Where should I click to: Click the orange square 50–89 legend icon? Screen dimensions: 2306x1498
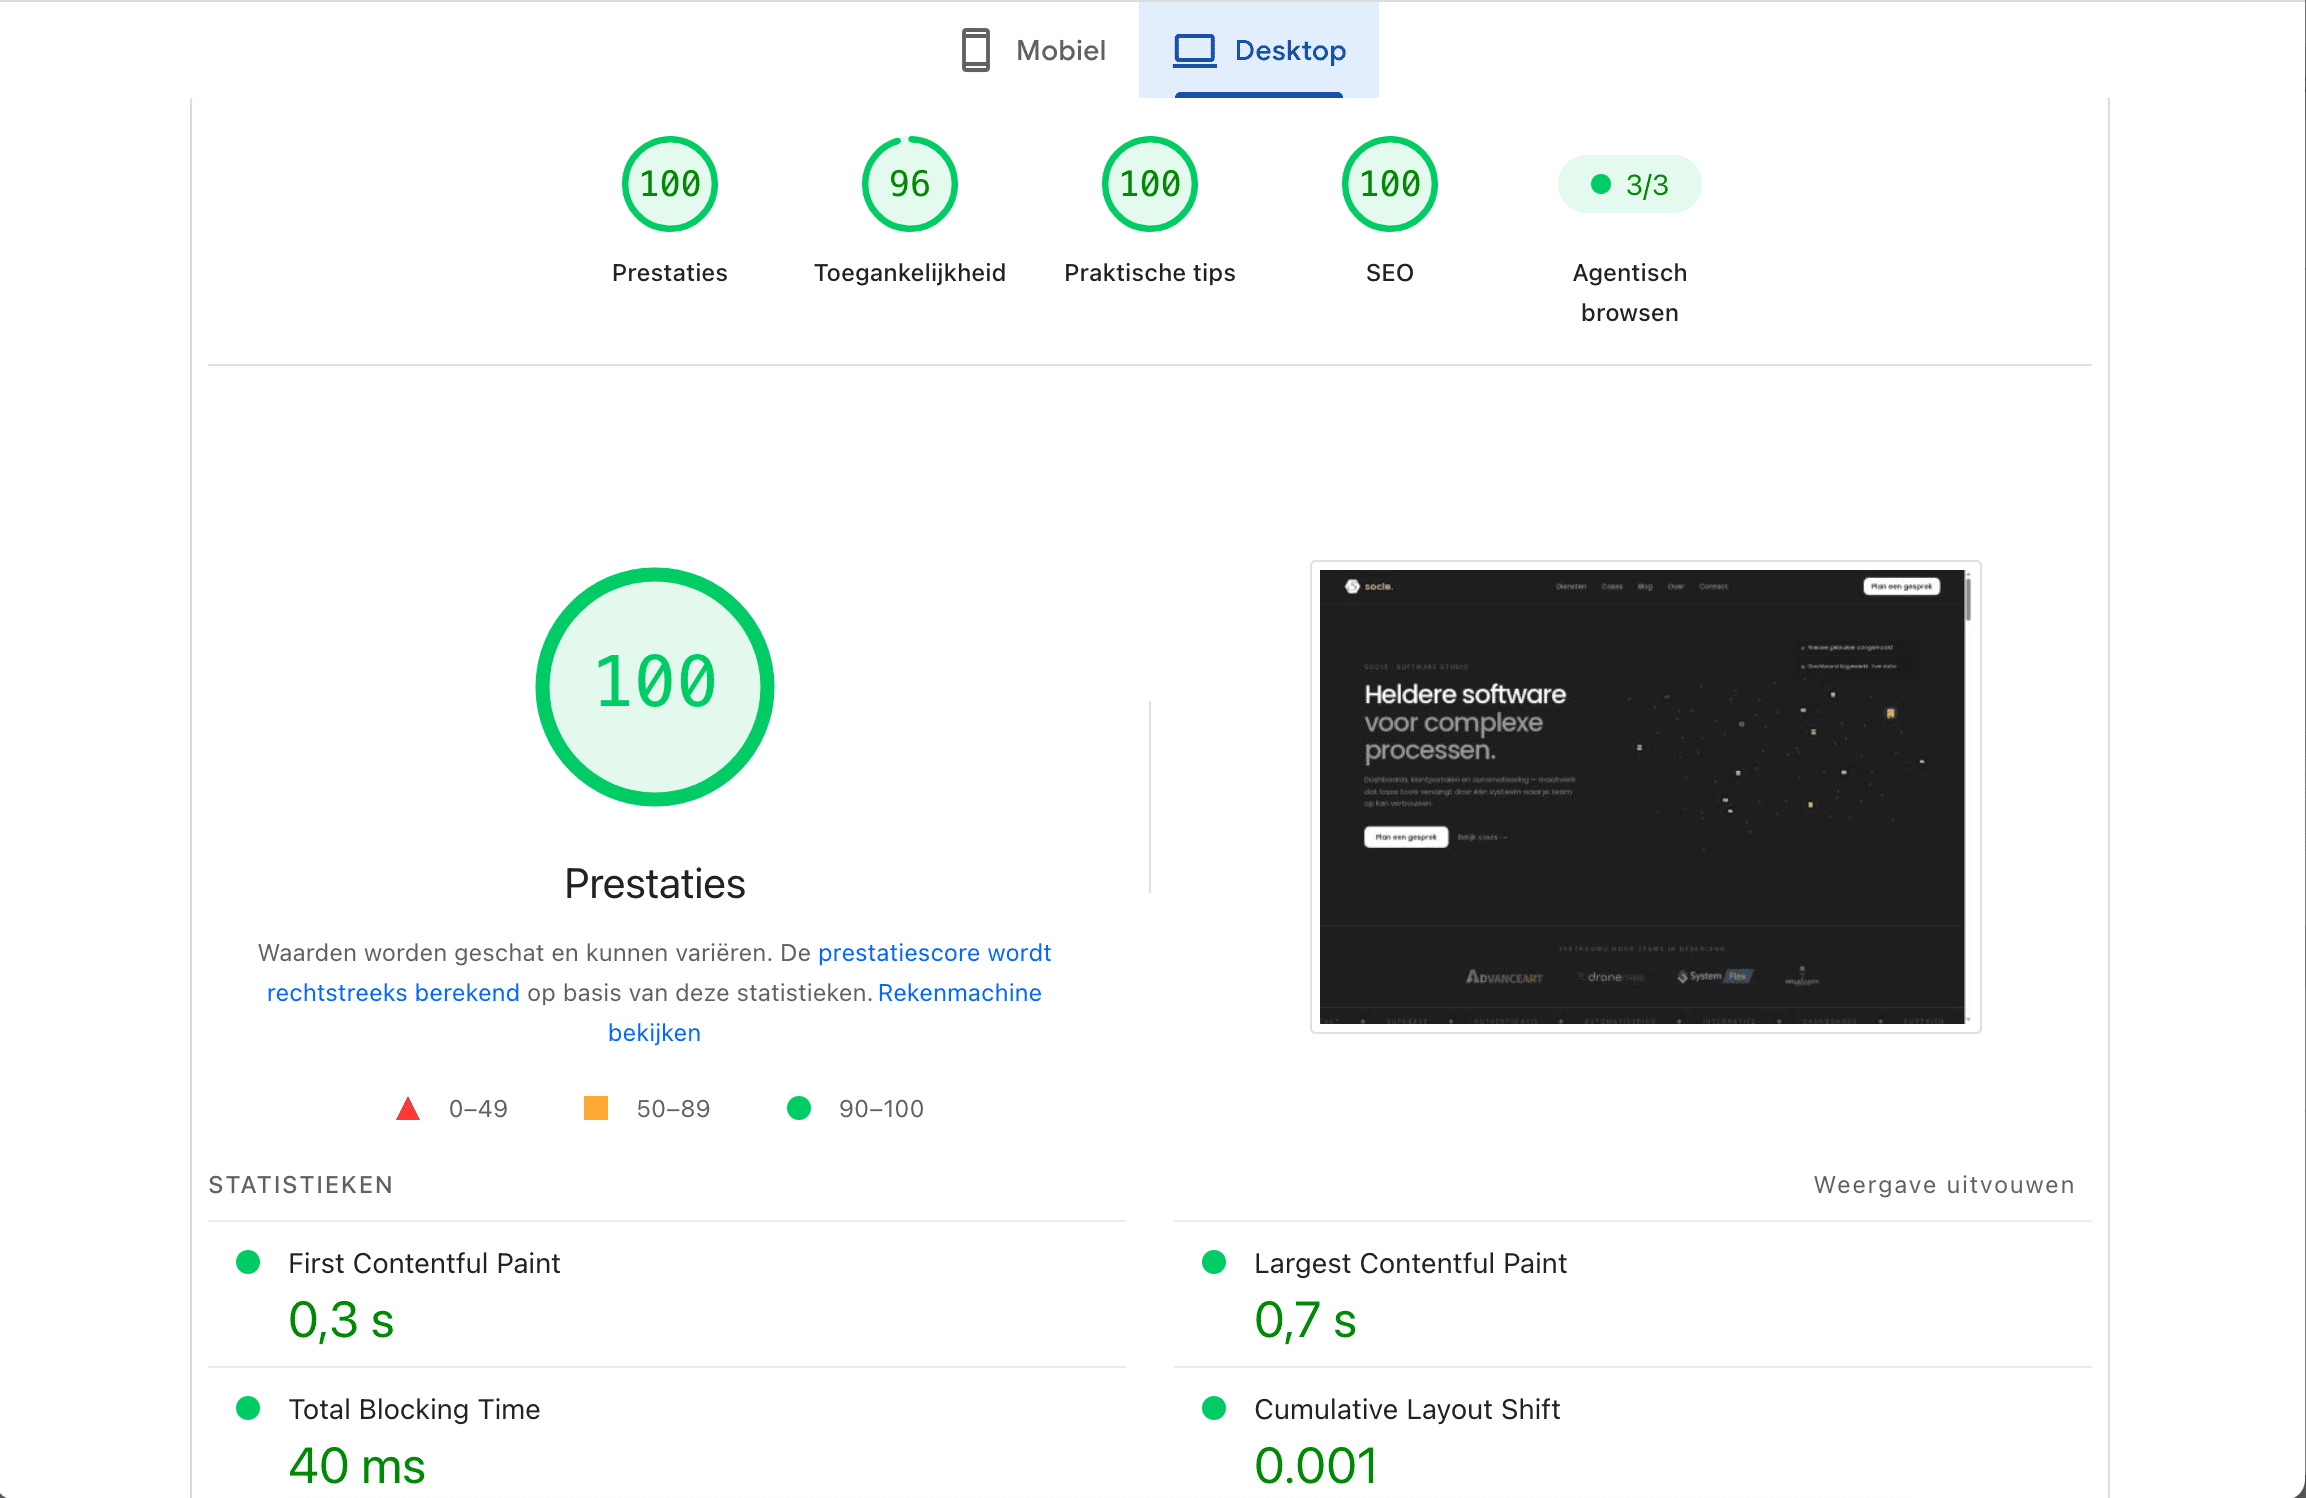[596, 1108]
